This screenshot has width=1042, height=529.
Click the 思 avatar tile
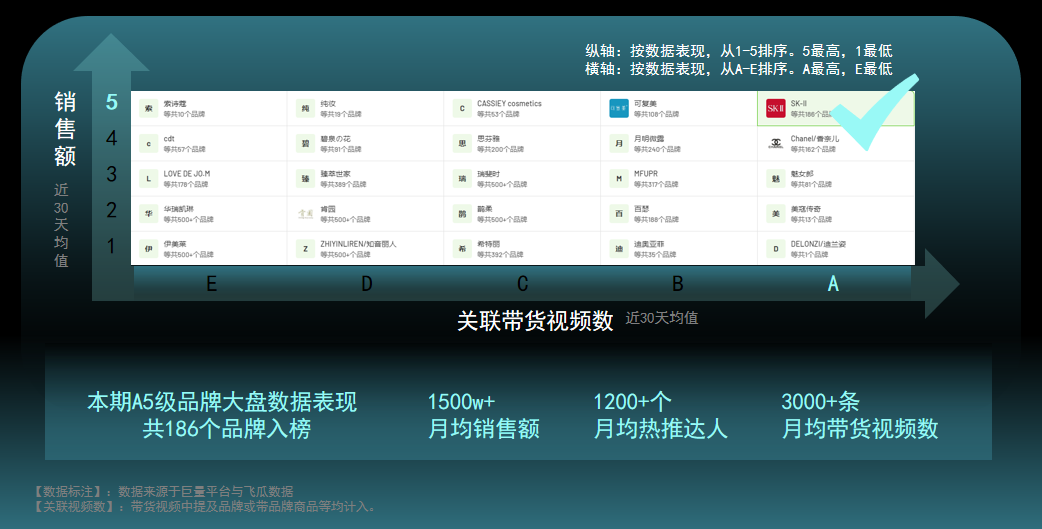click(462, 144)
